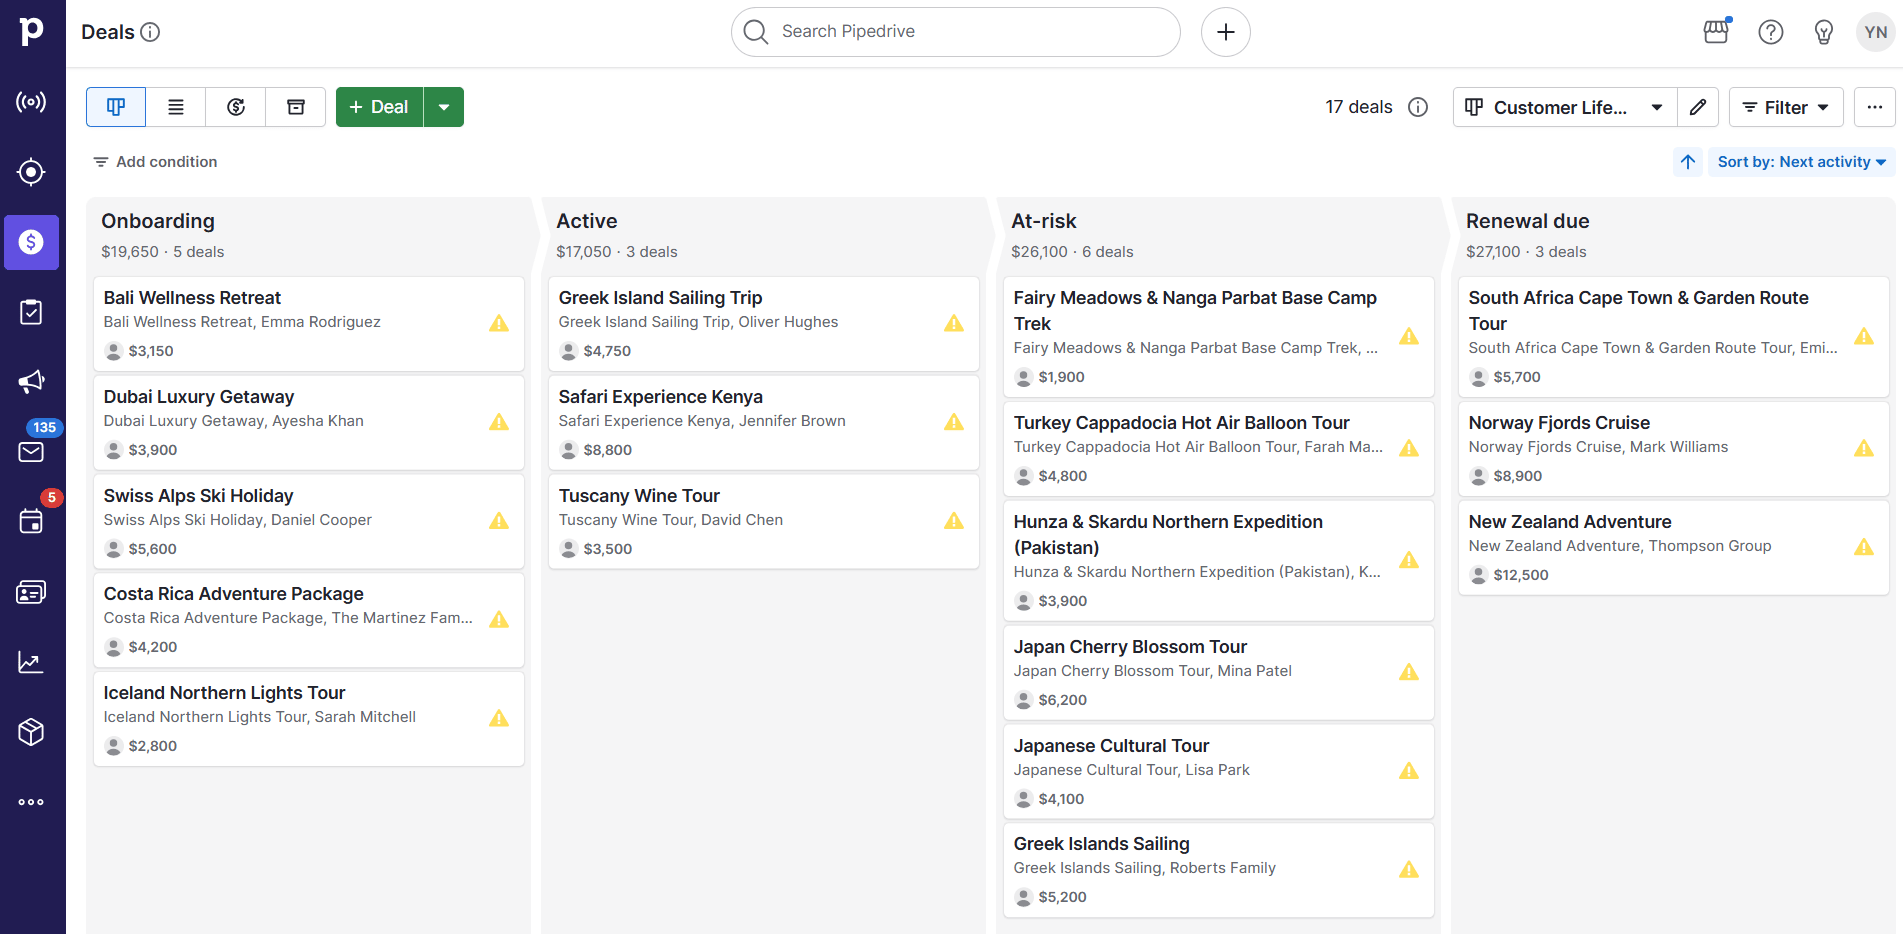The width and height of the screenshot is (1903, 934).
Task: Open the Contacts card icon in sidebar
Action: 31,592
